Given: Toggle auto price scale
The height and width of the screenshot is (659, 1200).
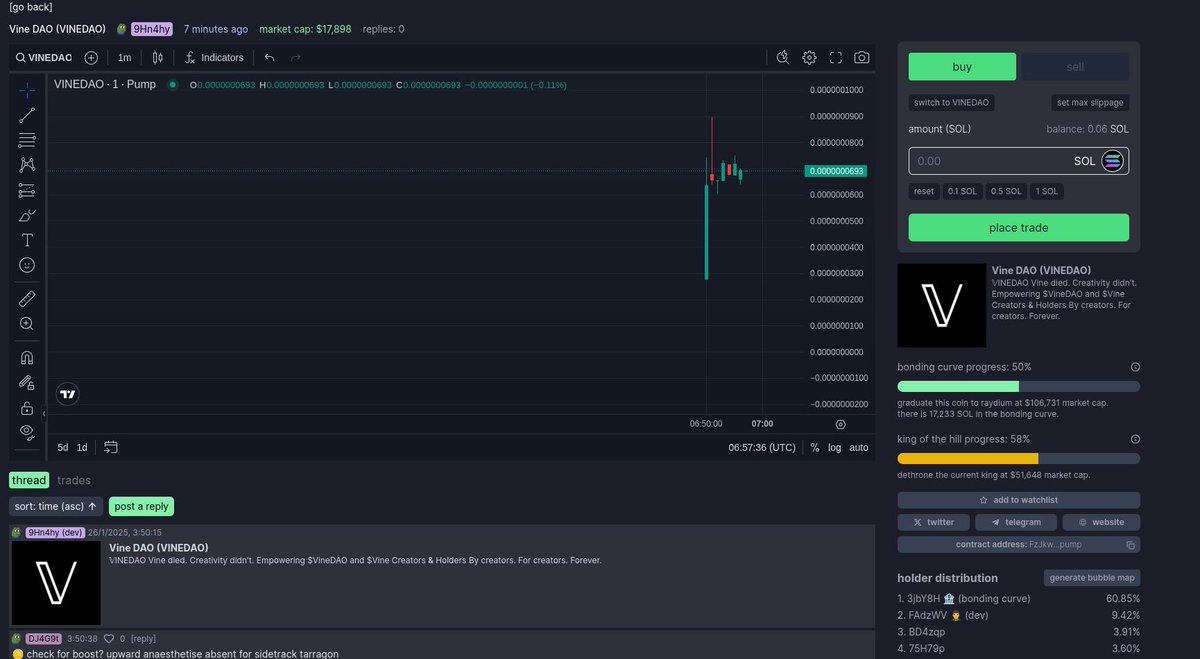Looking at the screenshot, I should point(859,447).
